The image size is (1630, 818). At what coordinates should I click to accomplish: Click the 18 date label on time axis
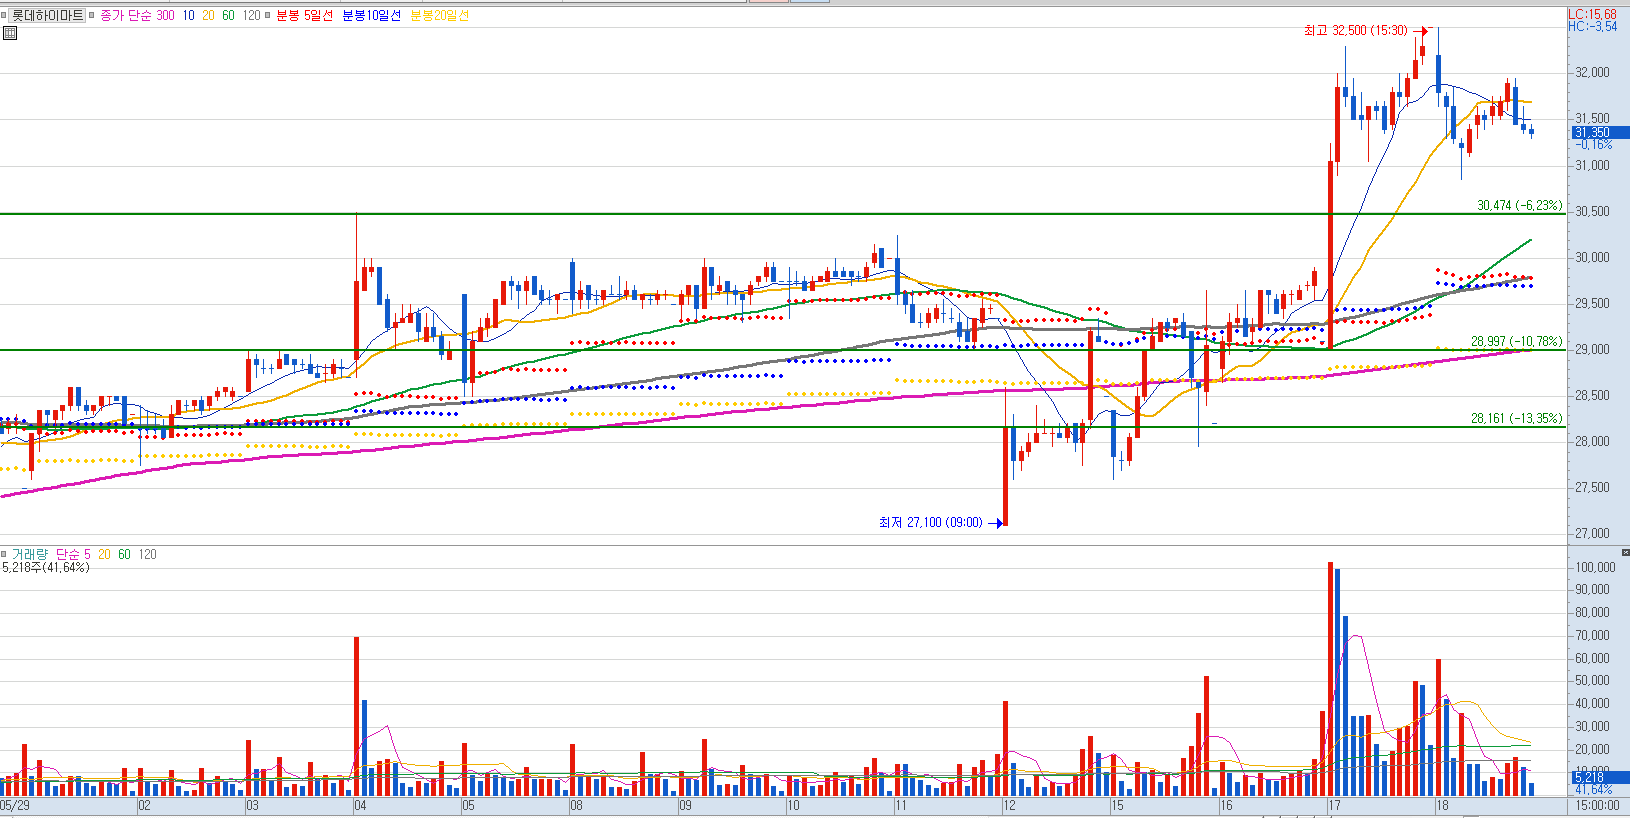point(1442,805)
